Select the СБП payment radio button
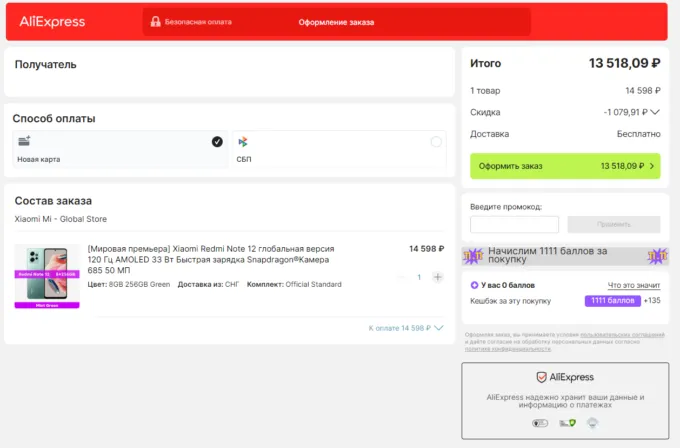 tap(436, 142)
